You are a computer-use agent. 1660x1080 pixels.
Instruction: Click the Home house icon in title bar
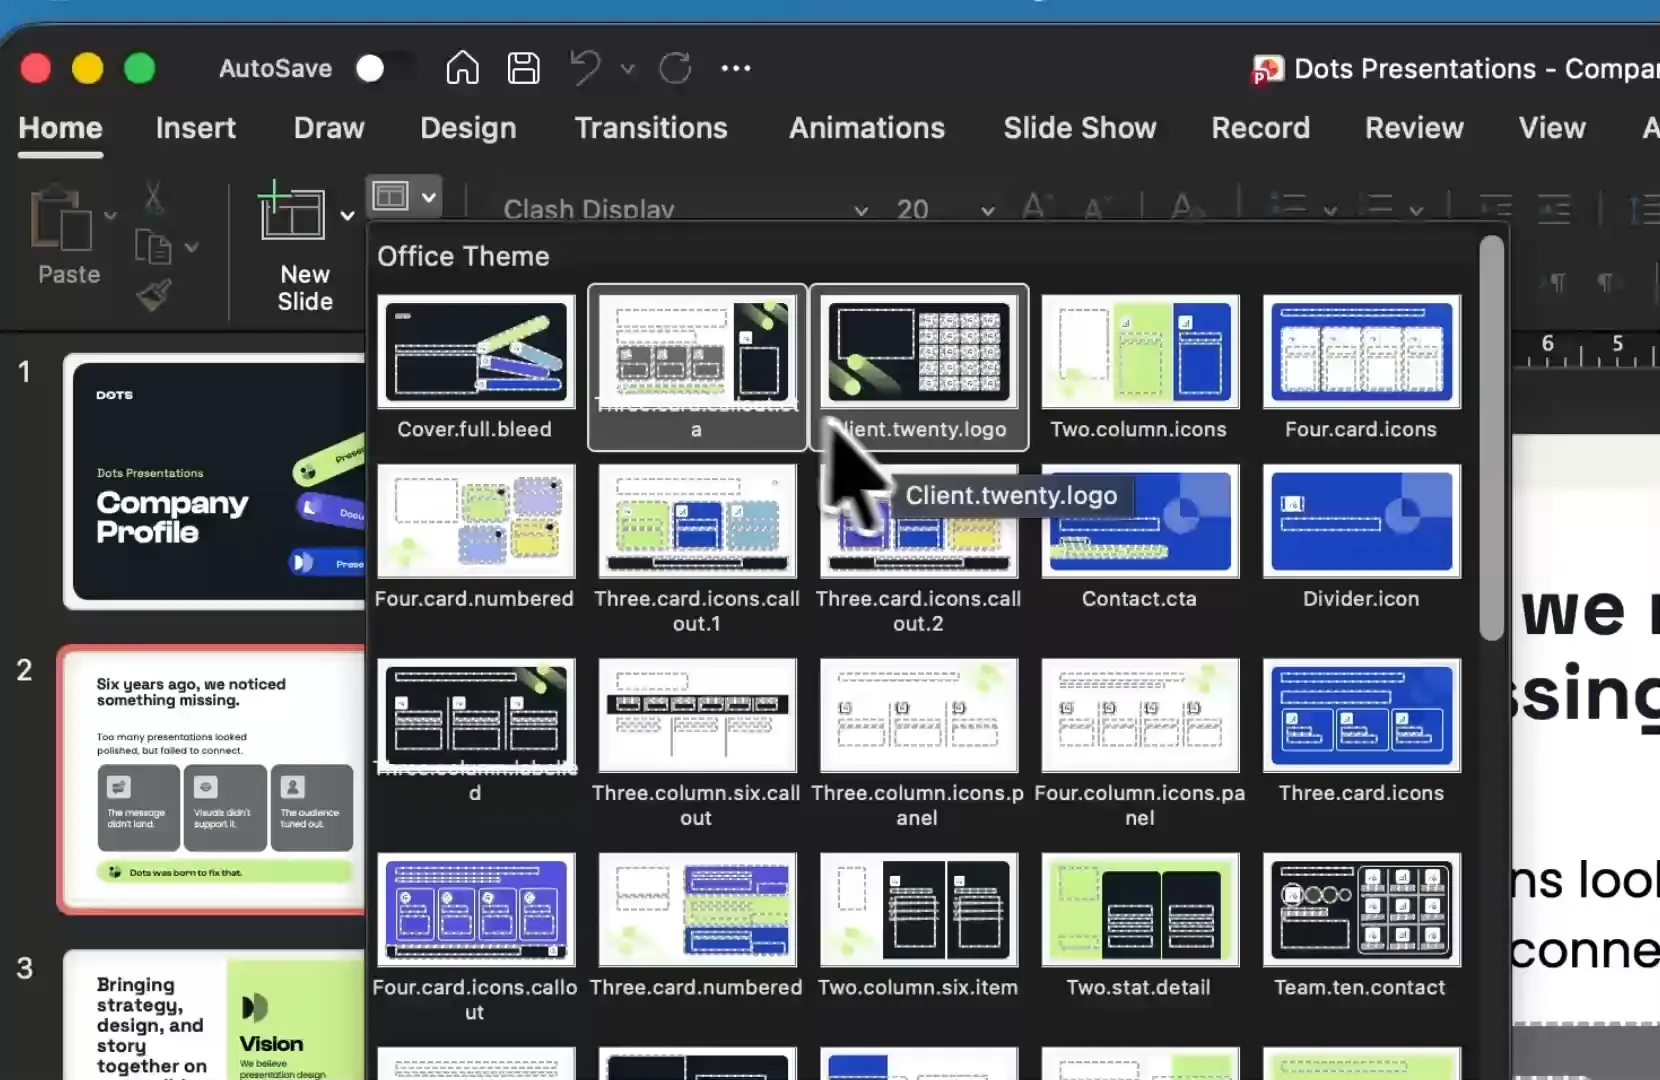coord(462,68)
